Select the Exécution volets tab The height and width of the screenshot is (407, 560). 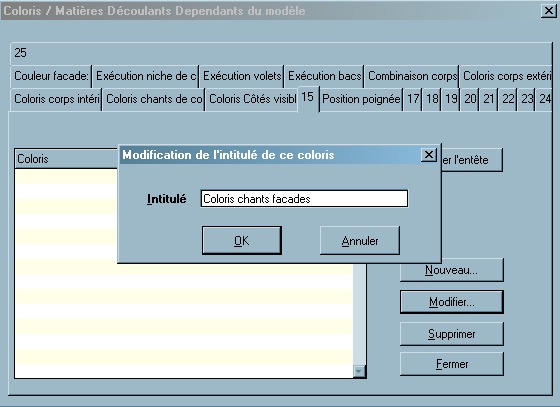click(242, 76)
